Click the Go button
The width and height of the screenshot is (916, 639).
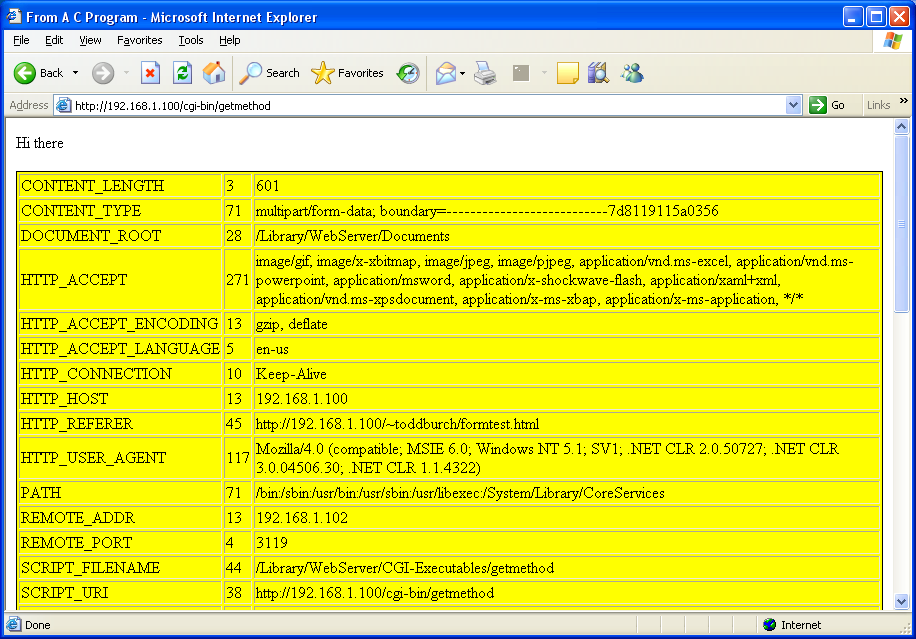pos(827,105)
